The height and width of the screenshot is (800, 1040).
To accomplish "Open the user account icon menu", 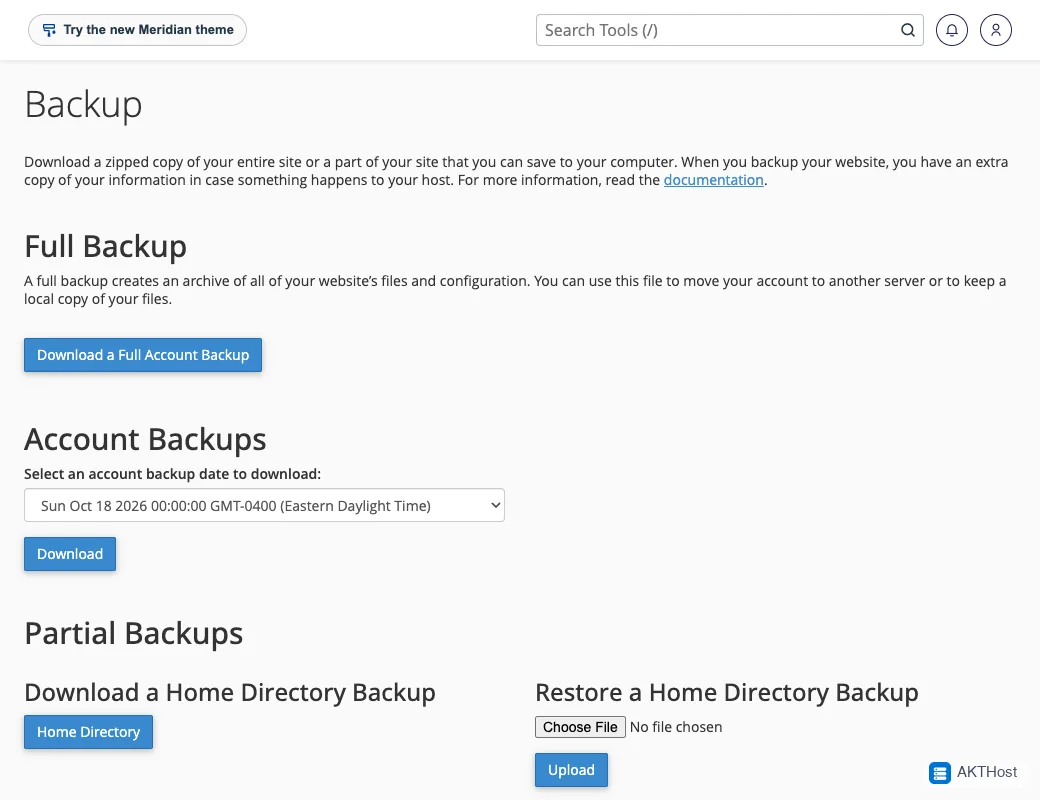I will tap(996, 30).
